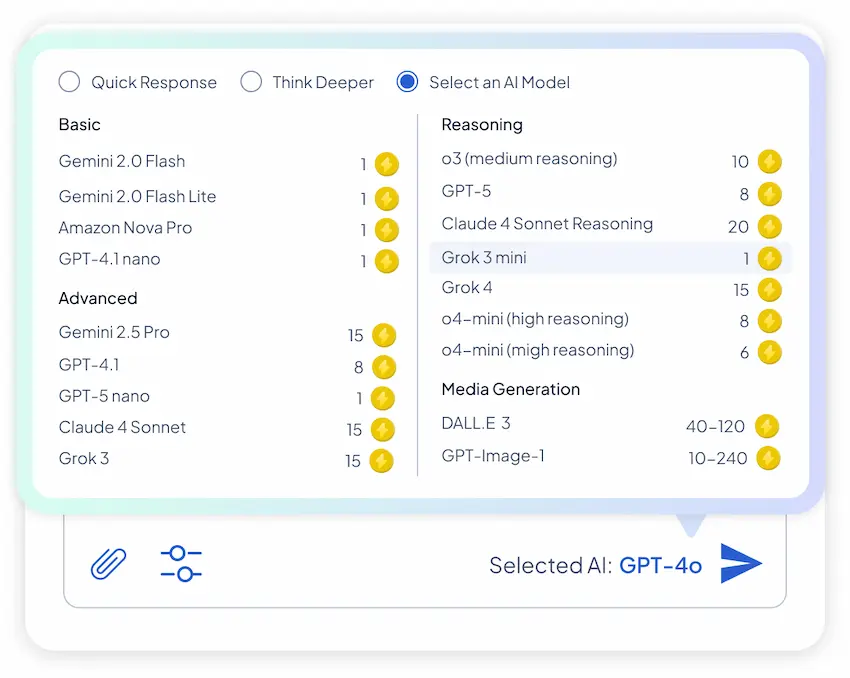Viewport: 850px width, 678px height.
Task: Select the Quick Response radio button
Action: 69,82
